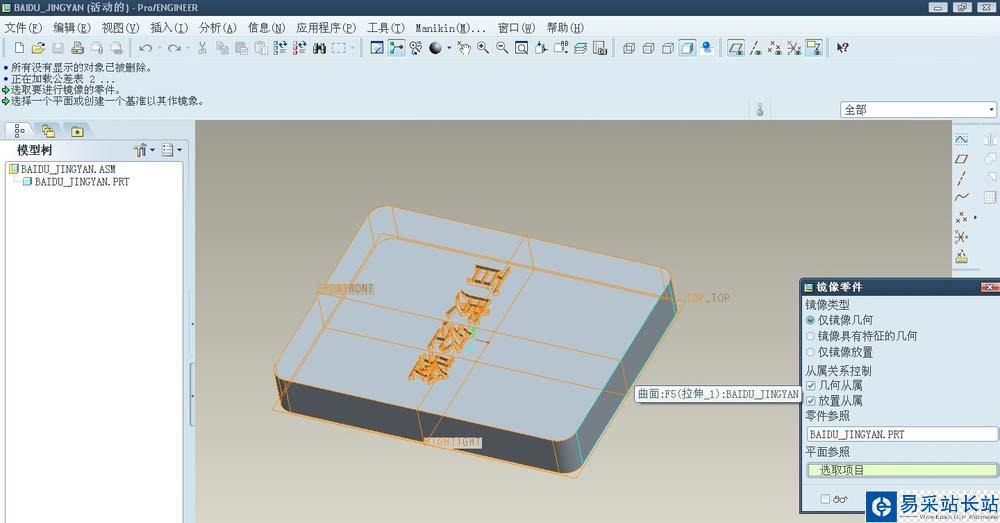Open the 分析(A) menu
This screenshot has width=1000, height=523.
217,28
